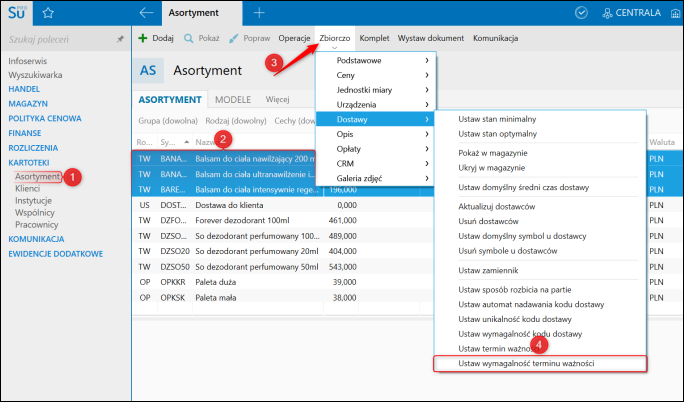Click the checkmark circle icon in header
Screen dimensions: 684x402
click(581, 13)
